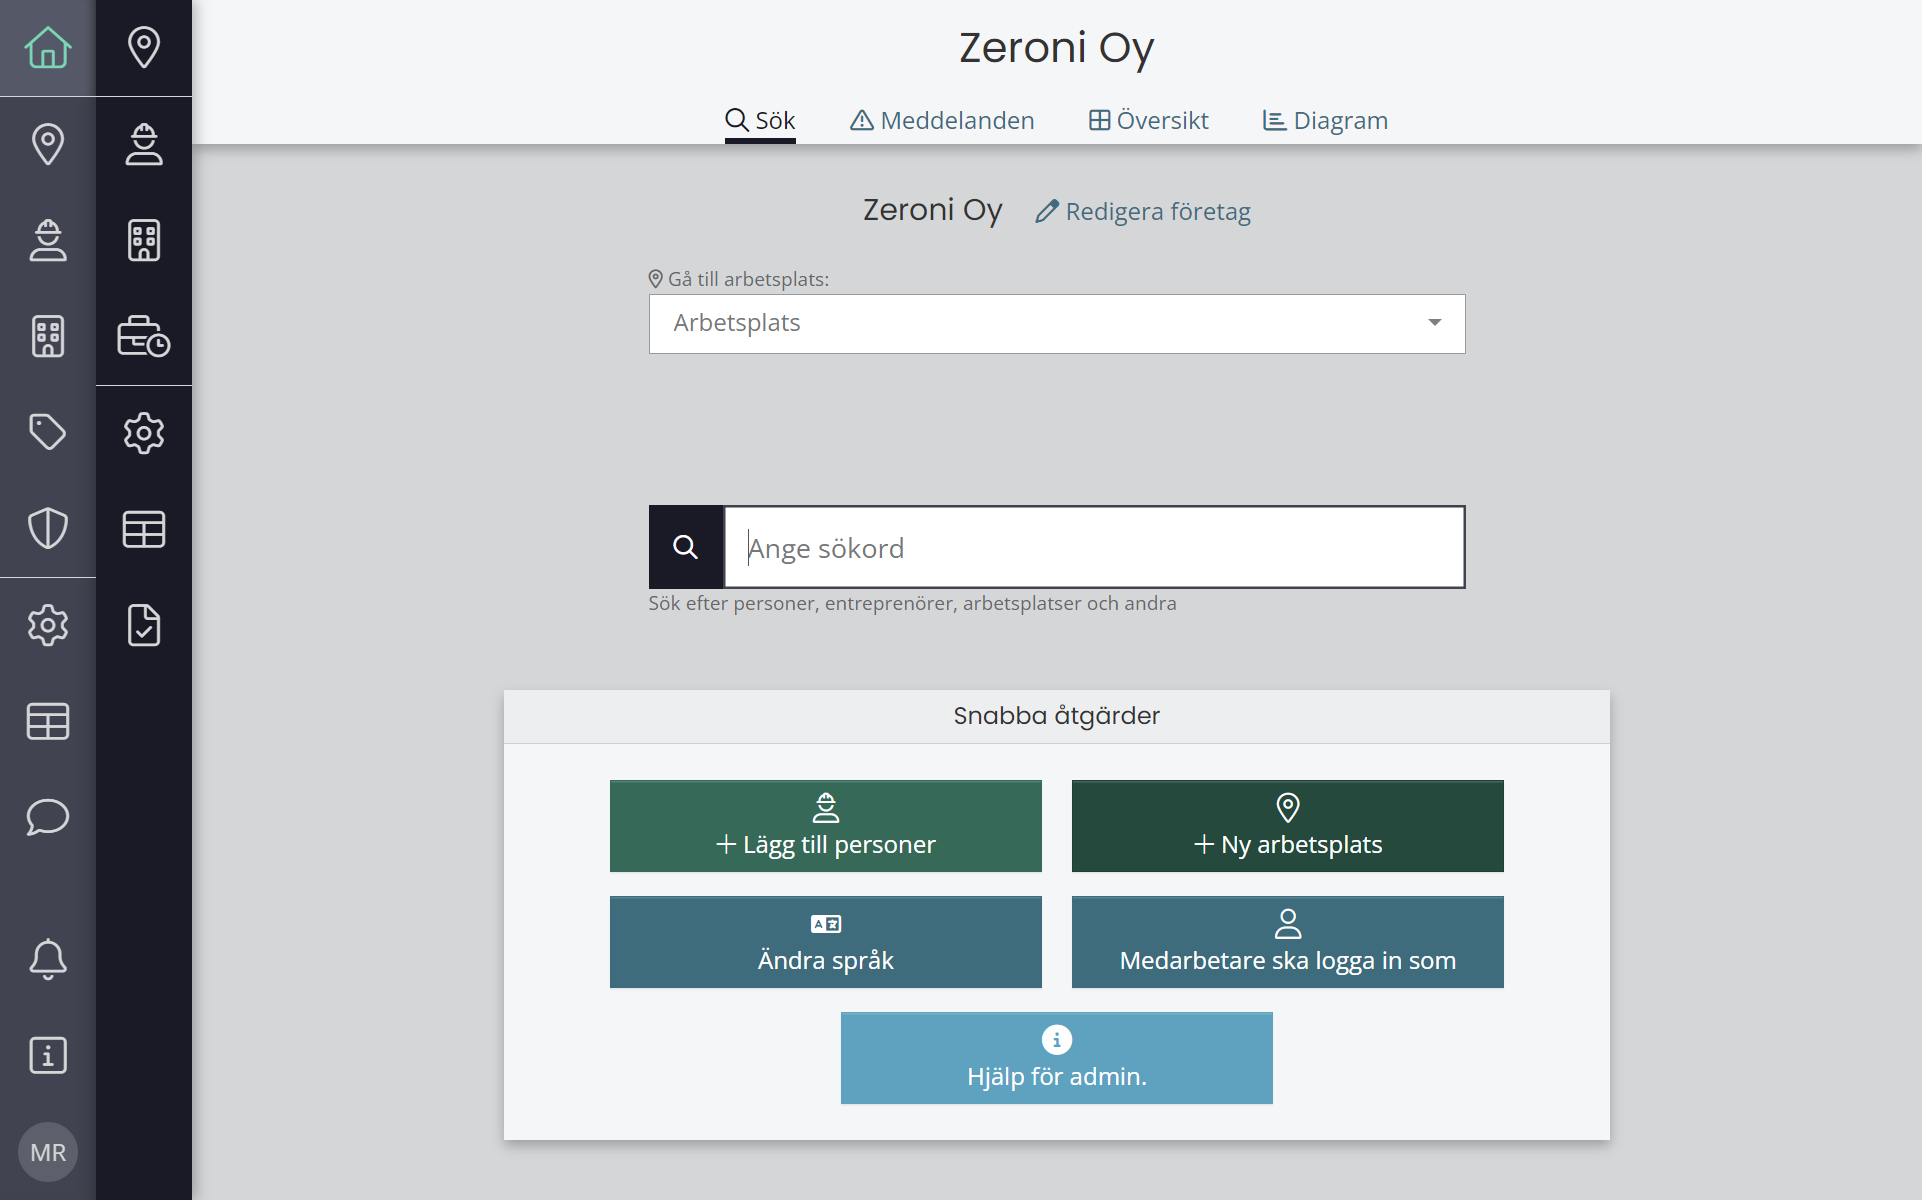This screenshot has height=1200, width=1922.
Task: Open the shield icon in sidebar
Action: [x=47, y=528]
